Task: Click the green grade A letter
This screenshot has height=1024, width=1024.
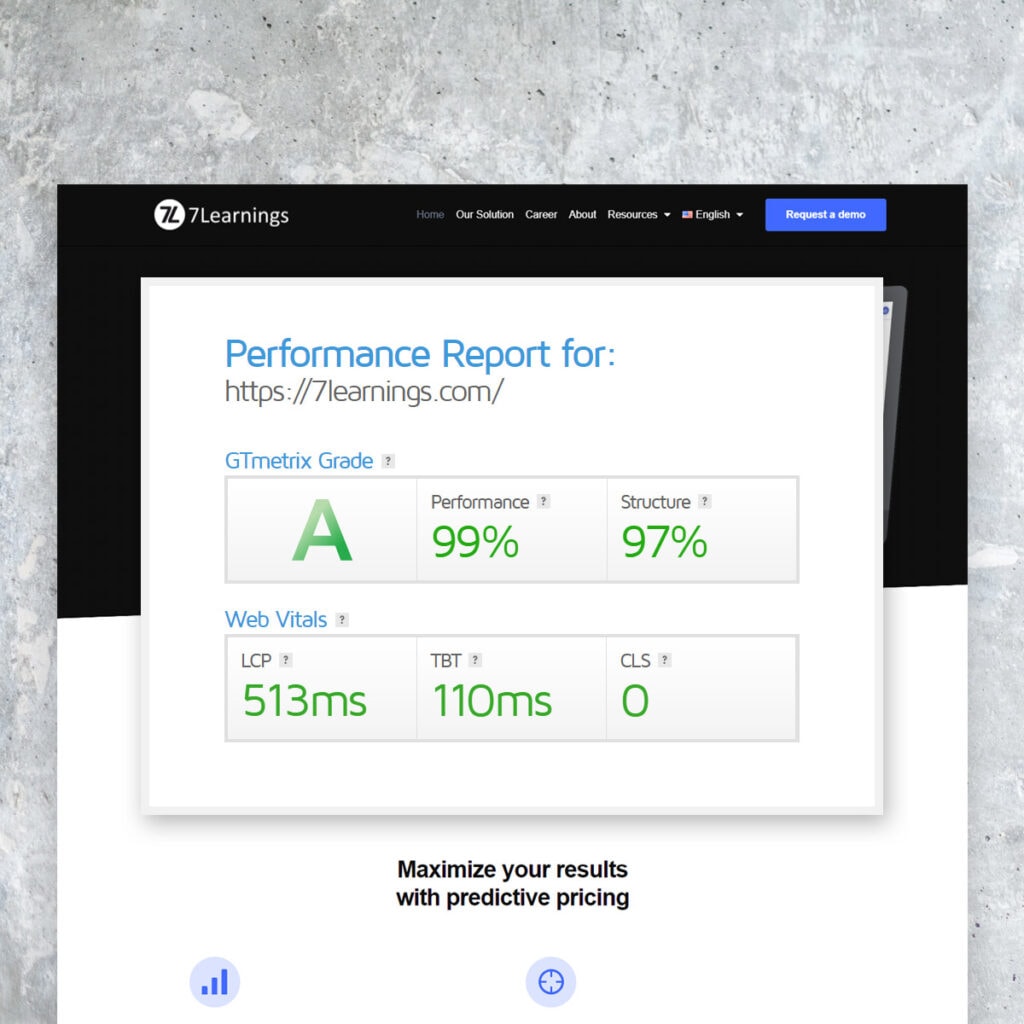Action: tap(322, 530)
